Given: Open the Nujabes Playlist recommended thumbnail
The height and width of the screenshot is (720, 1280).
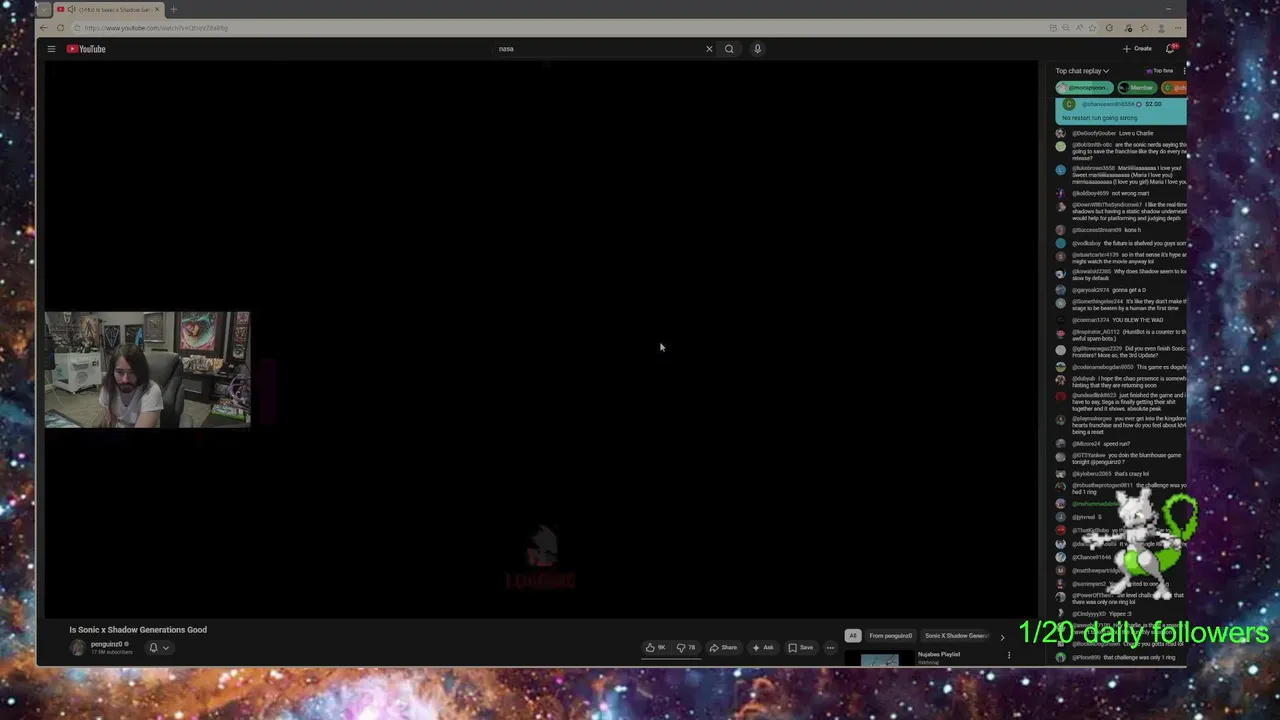Looking at the screenshot, I should pyautogui.click(x=879, y=660).
